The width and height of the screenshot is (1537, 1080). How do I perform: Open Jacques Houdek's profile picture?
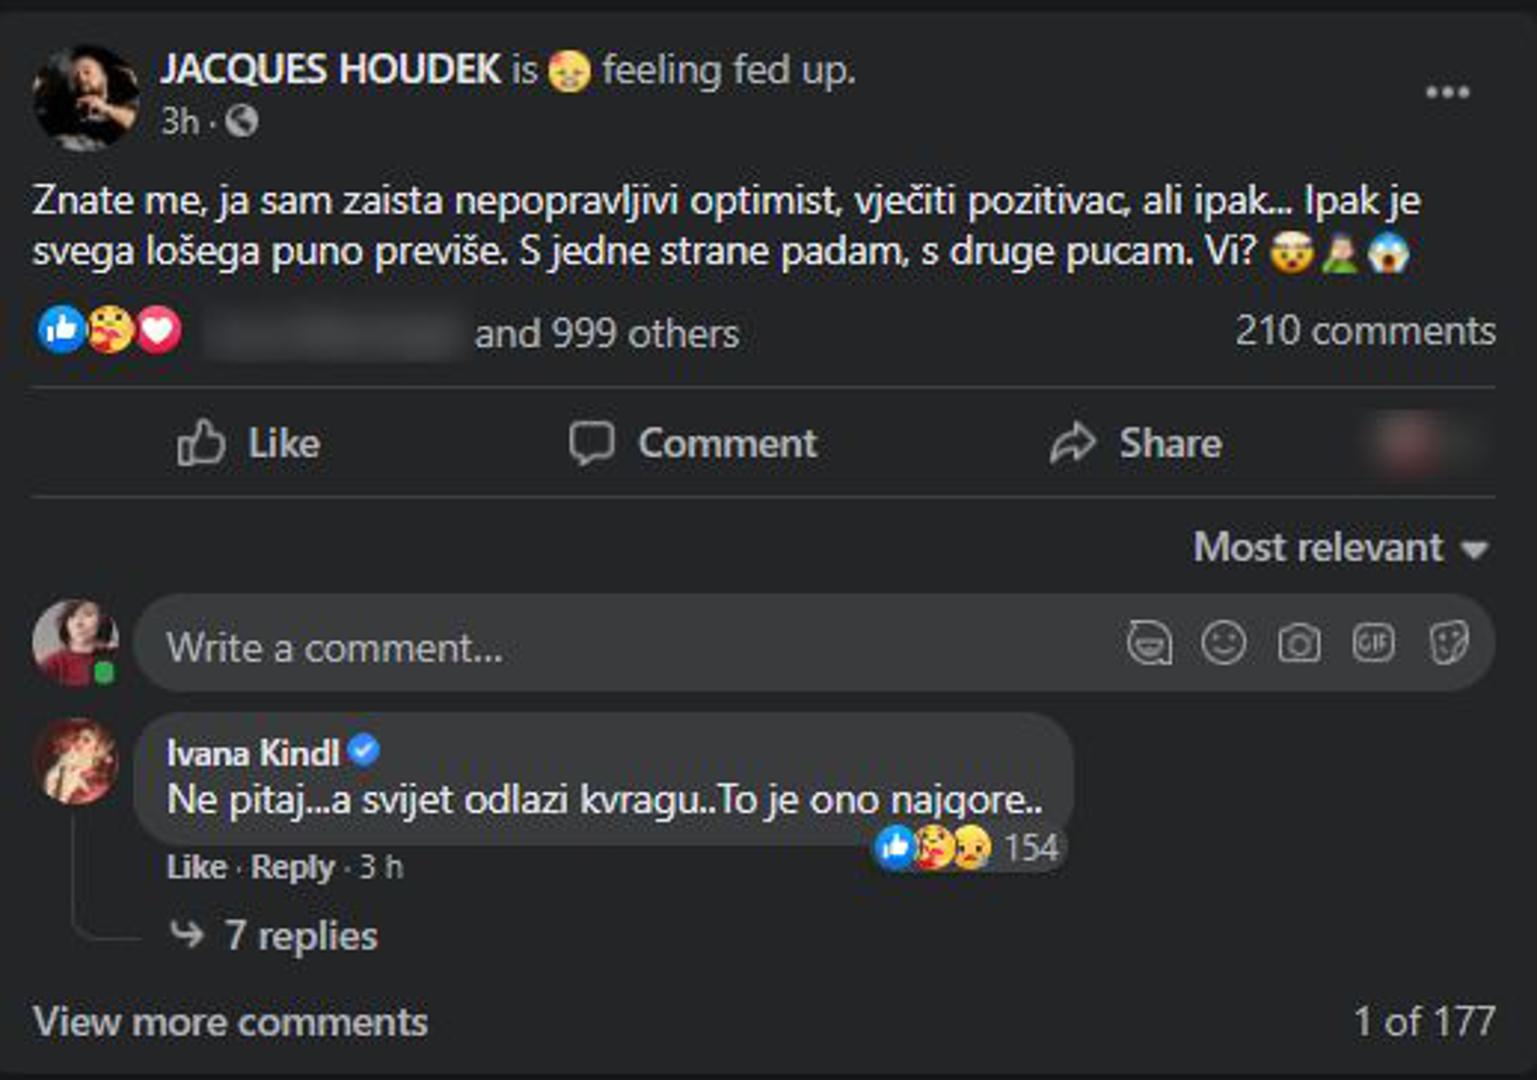click(85, 97)
